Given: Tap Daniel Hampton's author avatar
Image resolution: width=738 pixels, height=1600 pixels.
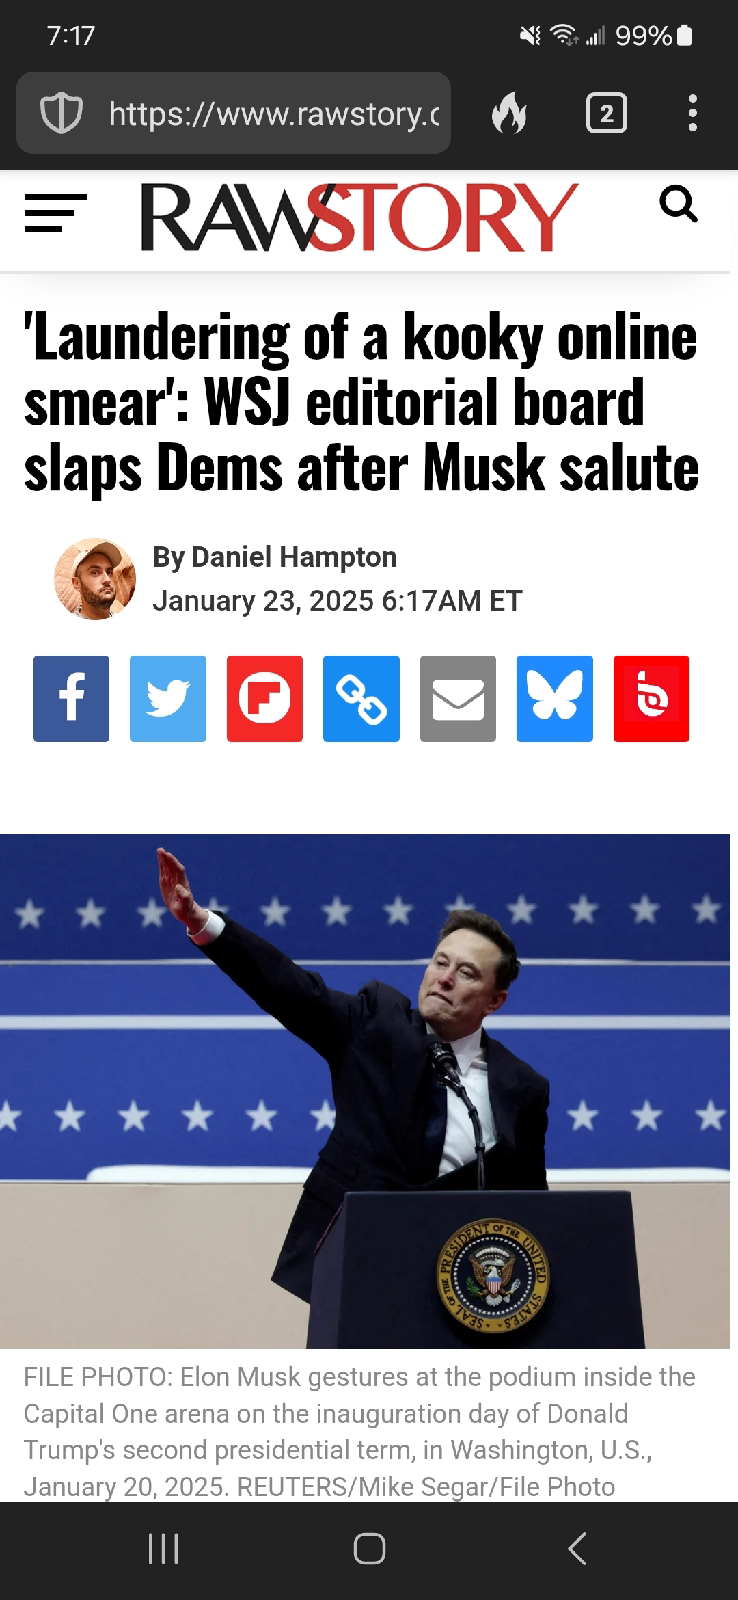Looking at the screenshot, I should coord(95,579).
